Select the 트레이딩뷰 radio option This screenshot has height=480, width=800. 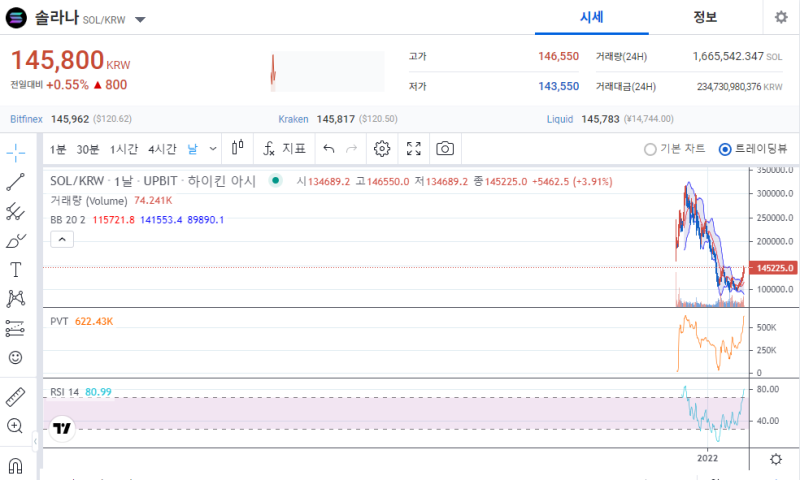(753, 149)
